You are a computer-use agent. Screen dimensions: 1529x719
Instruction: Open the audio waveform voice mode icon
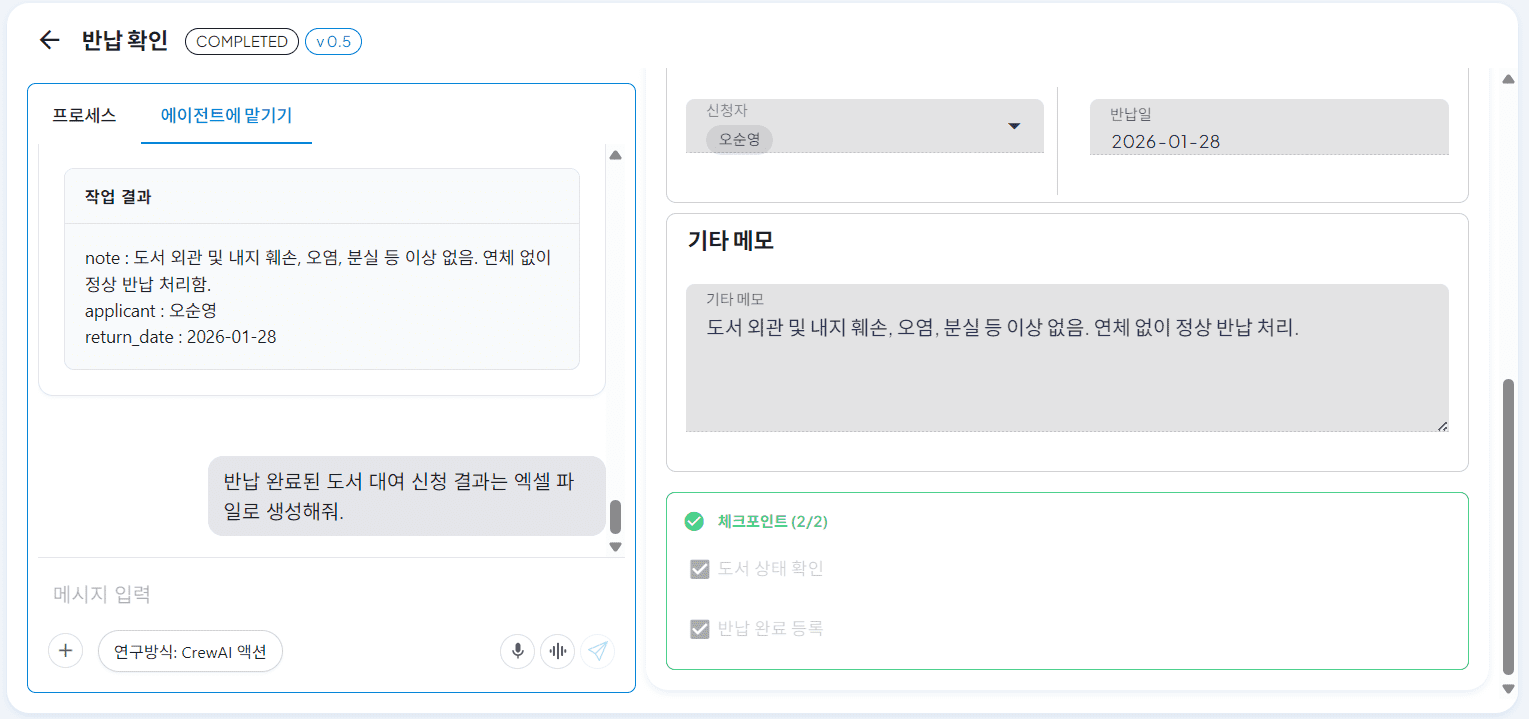pyautogui.click(x=558, y=651)
